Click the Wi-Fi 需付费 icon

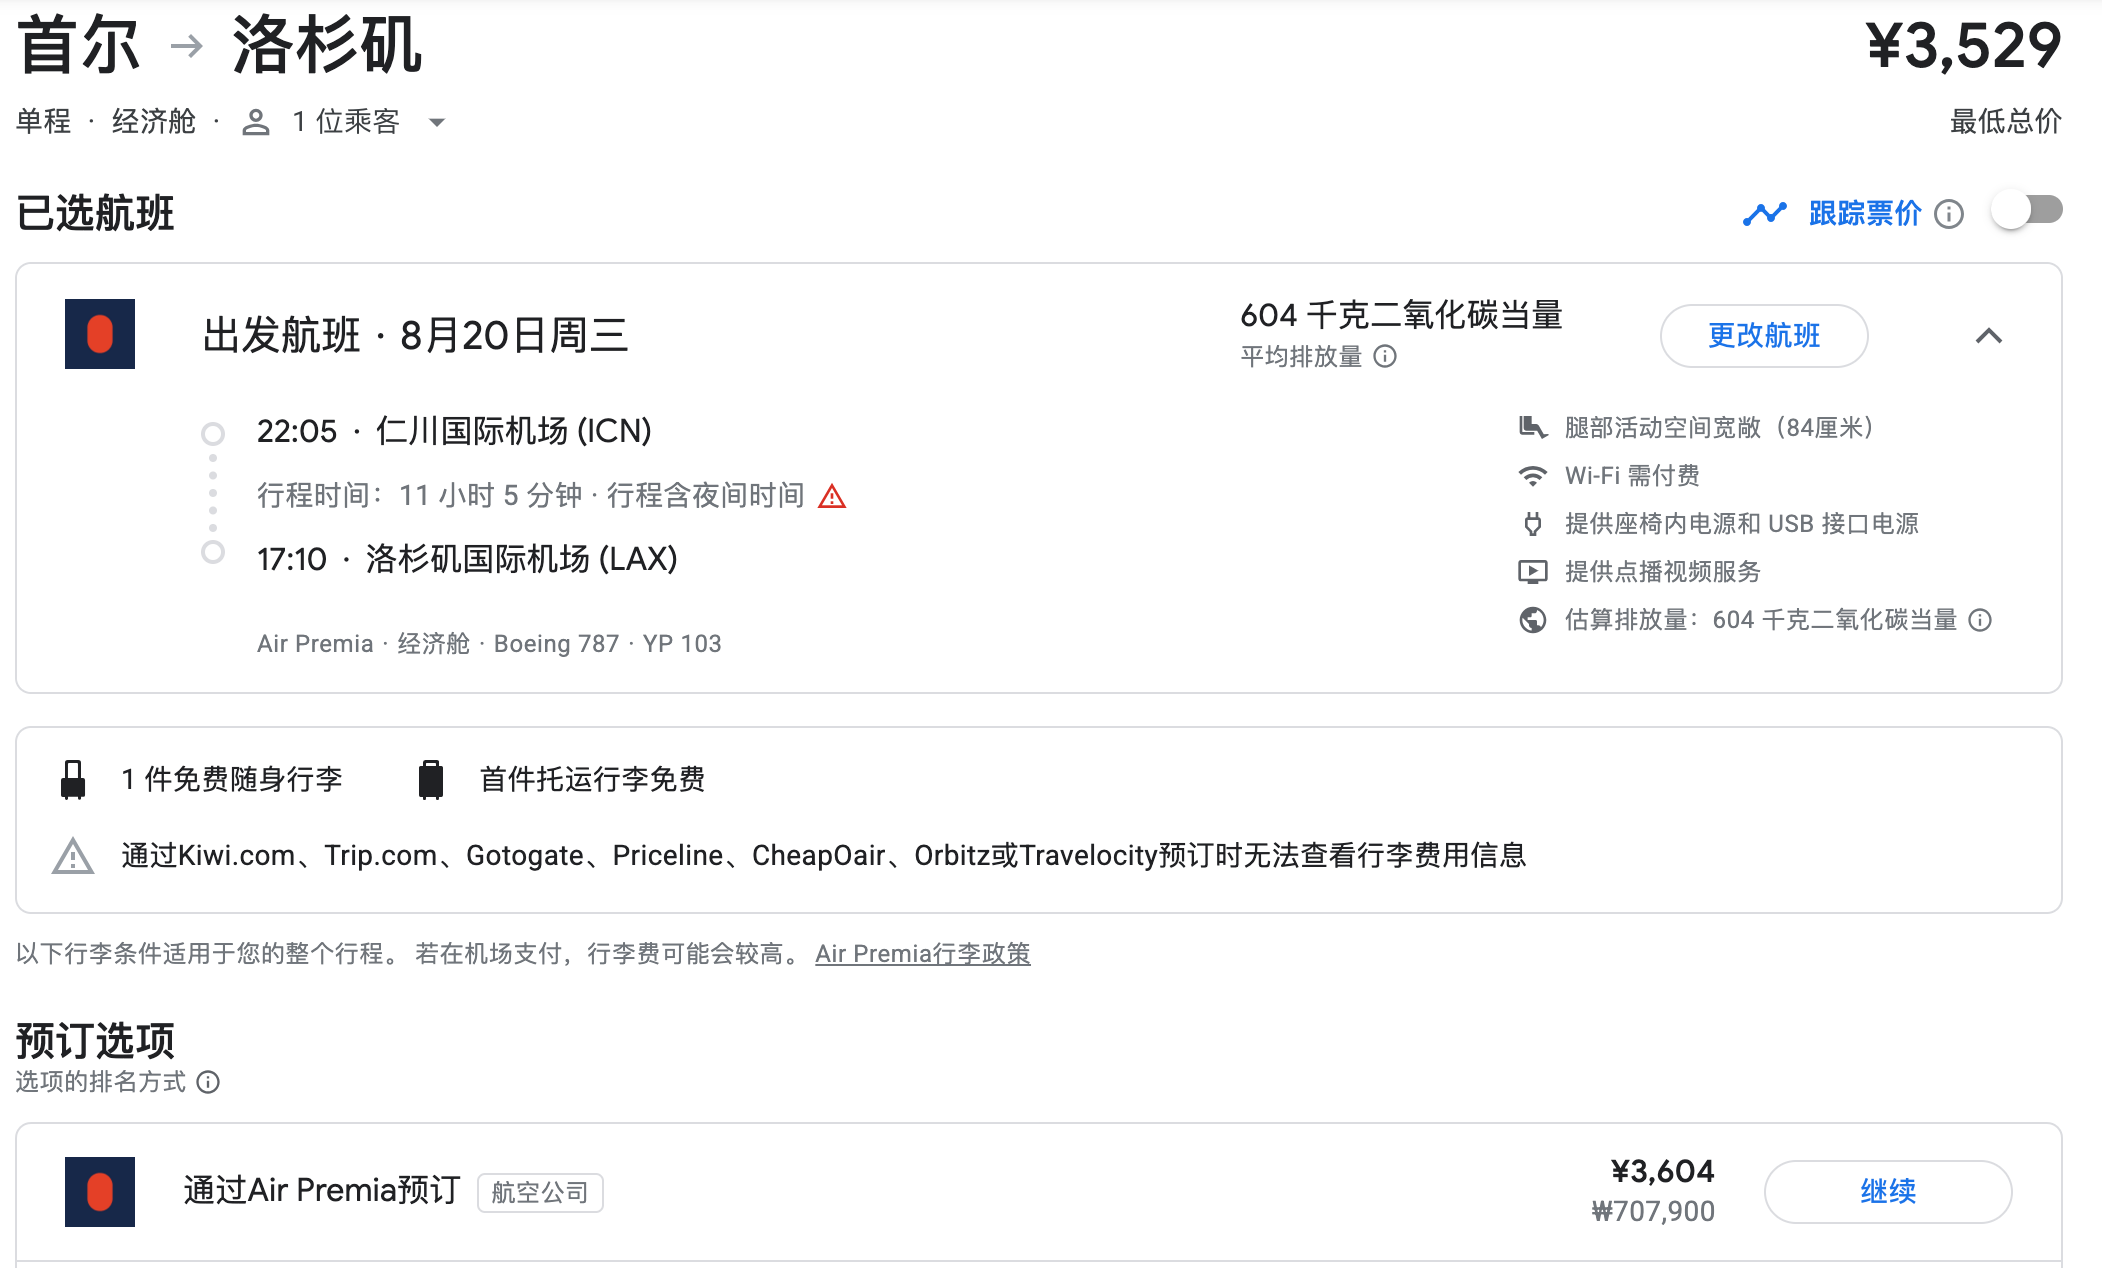point(1532,476)
